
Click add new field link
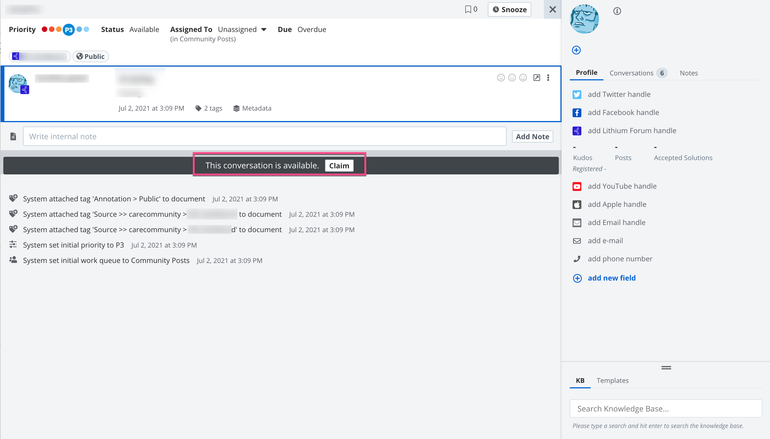611,278
